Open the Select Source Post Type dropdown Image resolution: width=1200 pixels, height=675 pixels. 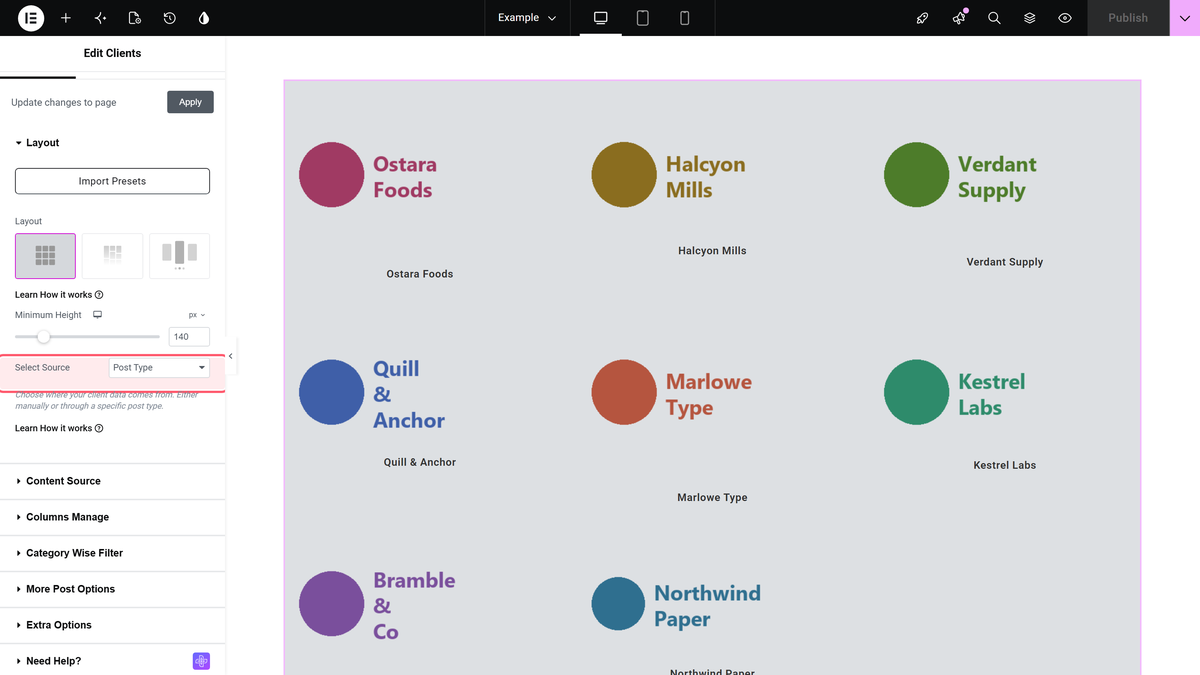[159, 368]
